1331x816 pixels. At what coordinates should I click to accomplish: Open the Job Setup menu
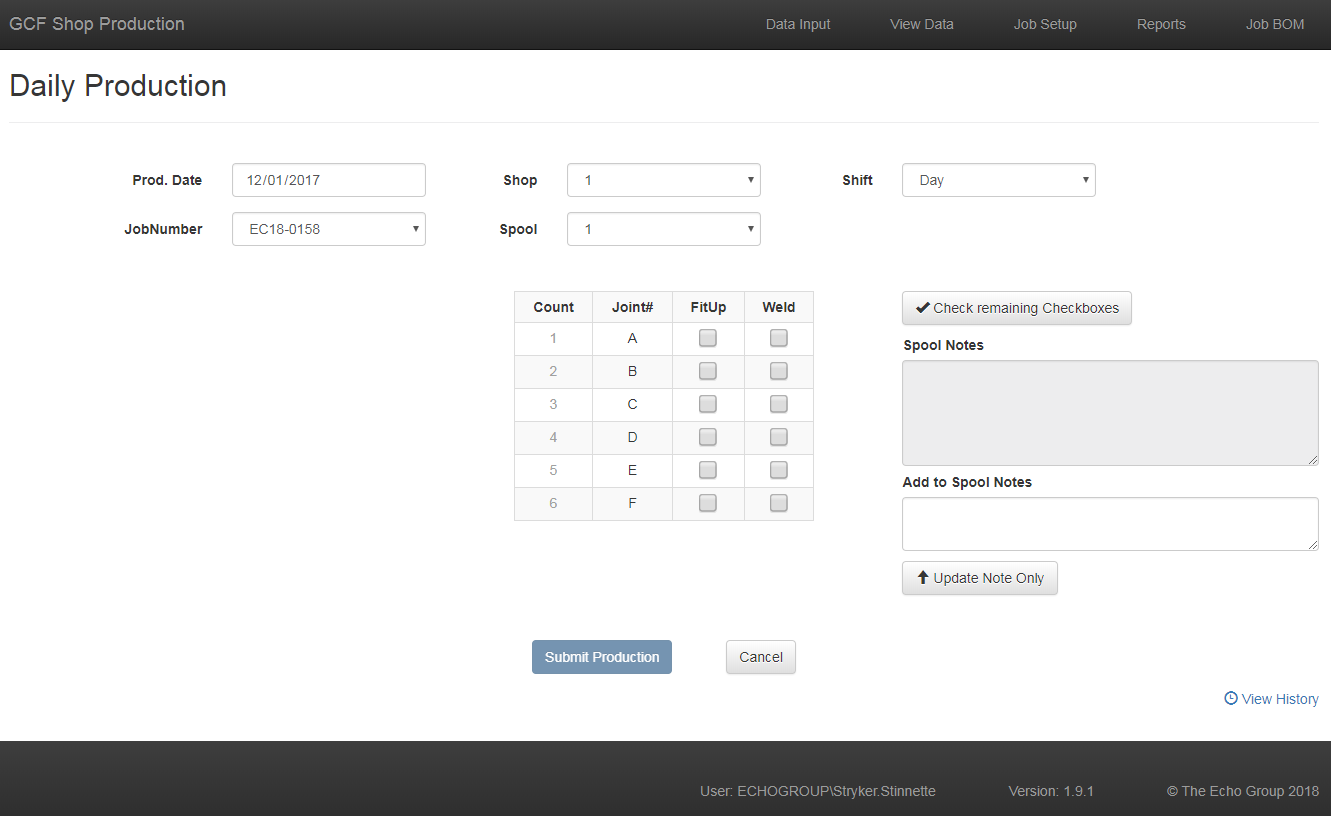pos(1045,24)
